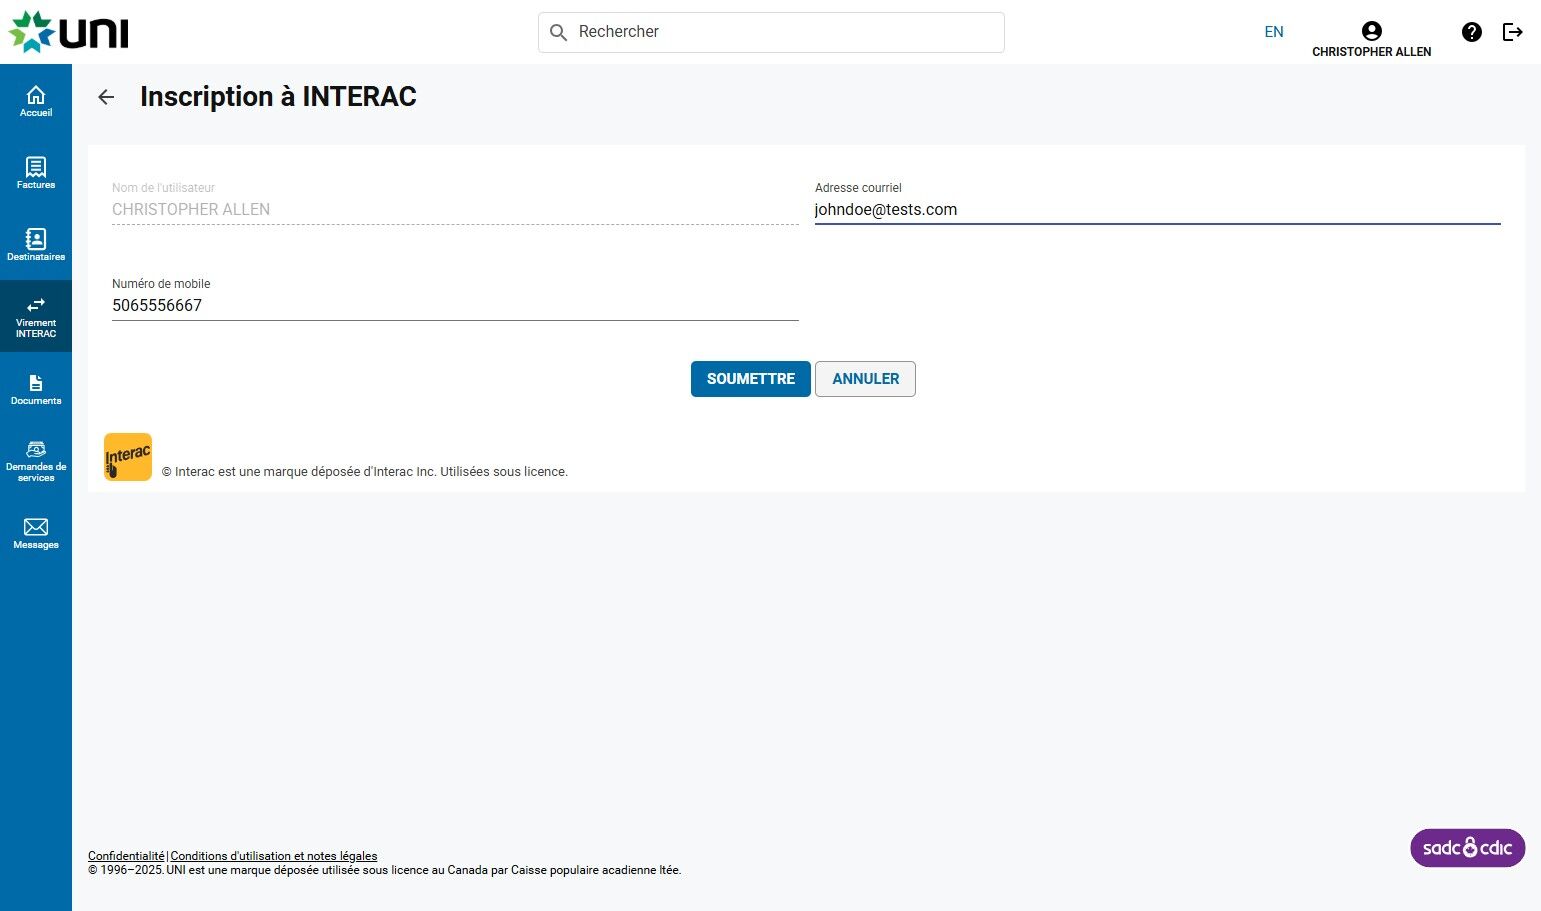The width and height of the screenshot is (1541, 911).
Task: Open Factures in the sidebar
Action: (x=36, y=173)
